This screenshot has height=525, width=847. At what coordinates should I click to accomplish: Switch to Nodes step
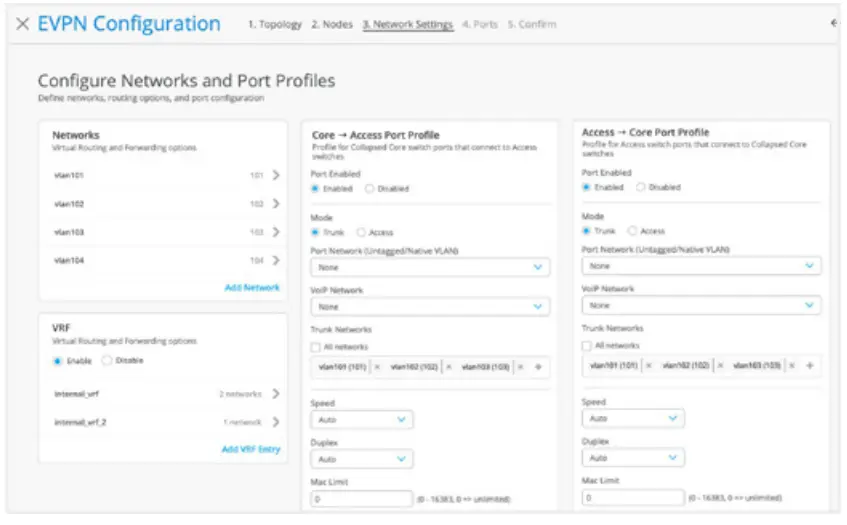coord(332,25)
